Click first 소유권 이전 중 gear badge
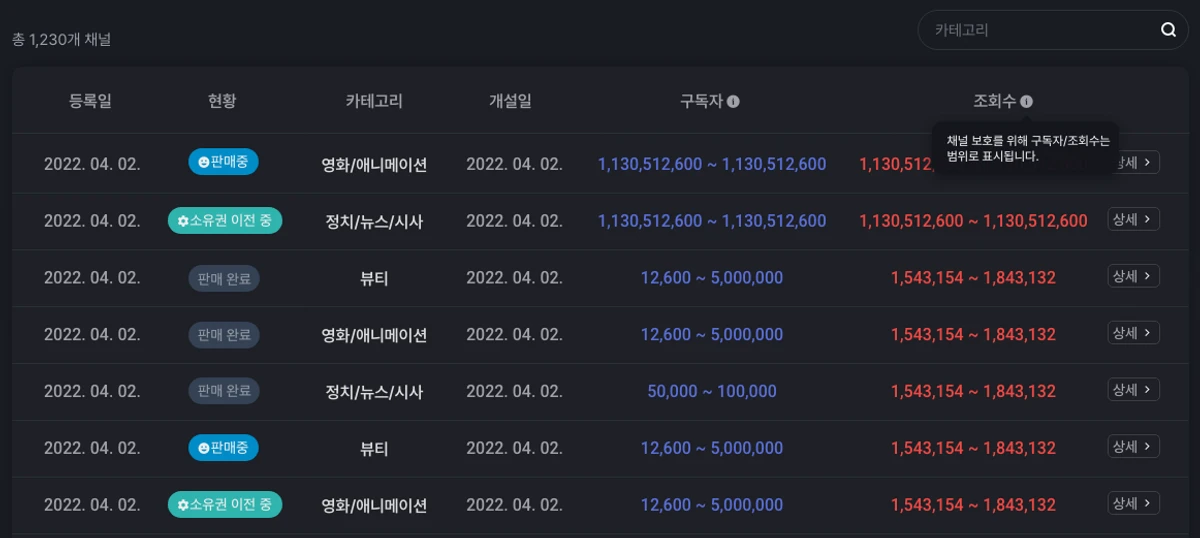The image size is (1200, 538). (225, 220)
